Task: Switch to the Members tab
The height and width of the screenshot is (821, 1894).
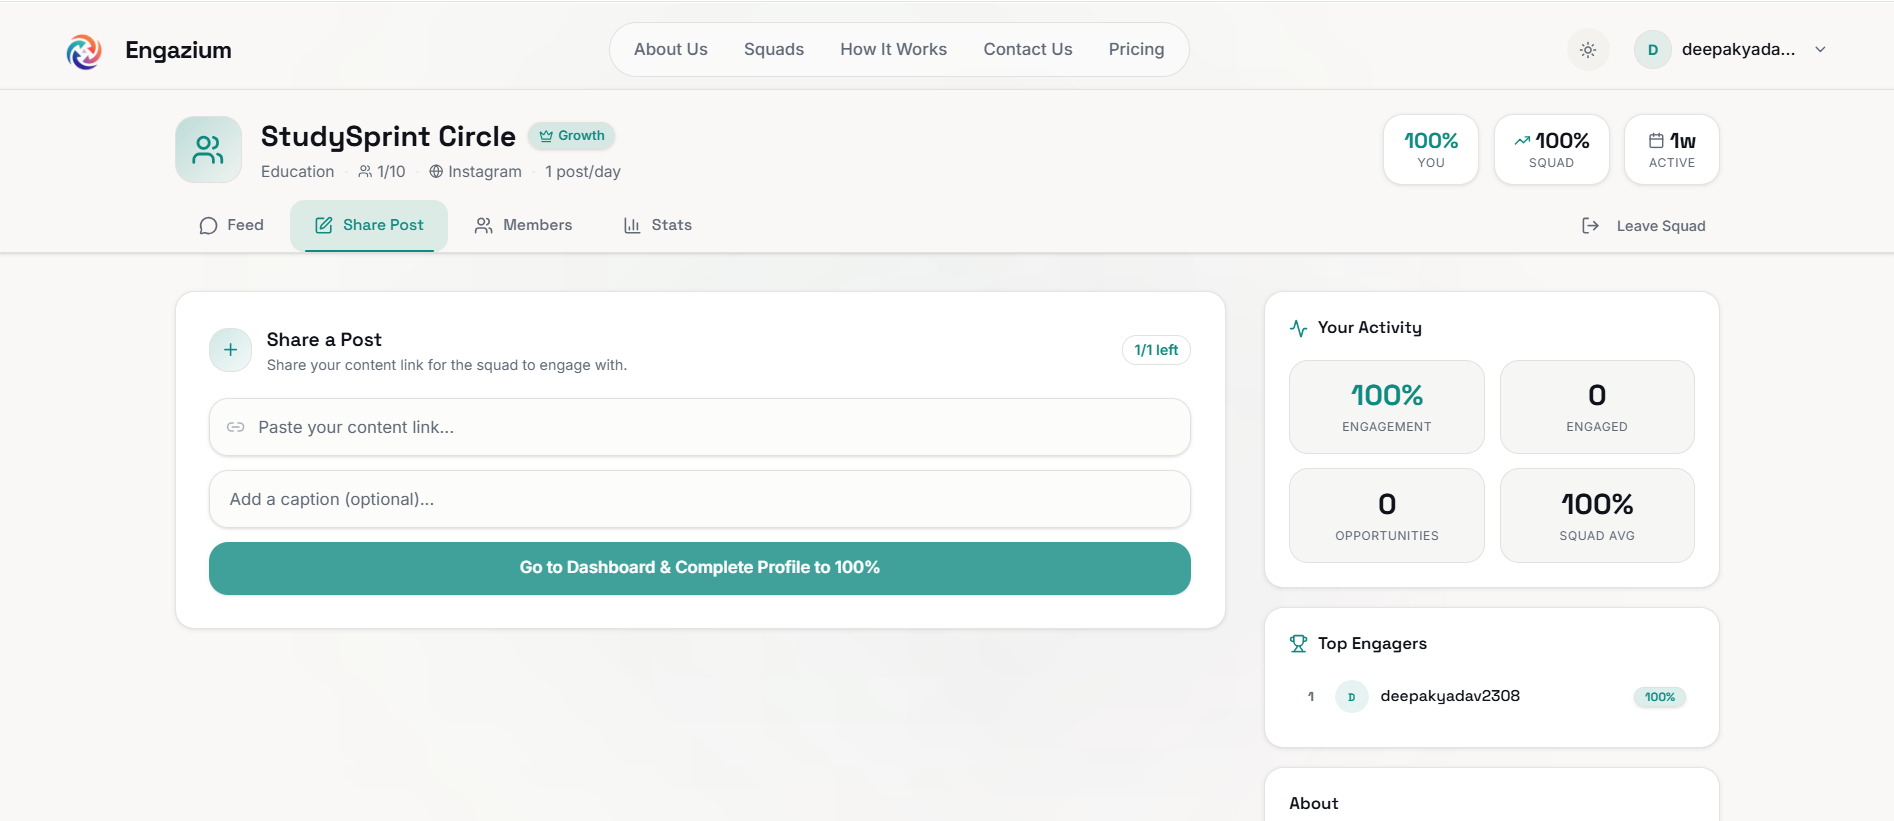Action: click(x=523, y=226)
